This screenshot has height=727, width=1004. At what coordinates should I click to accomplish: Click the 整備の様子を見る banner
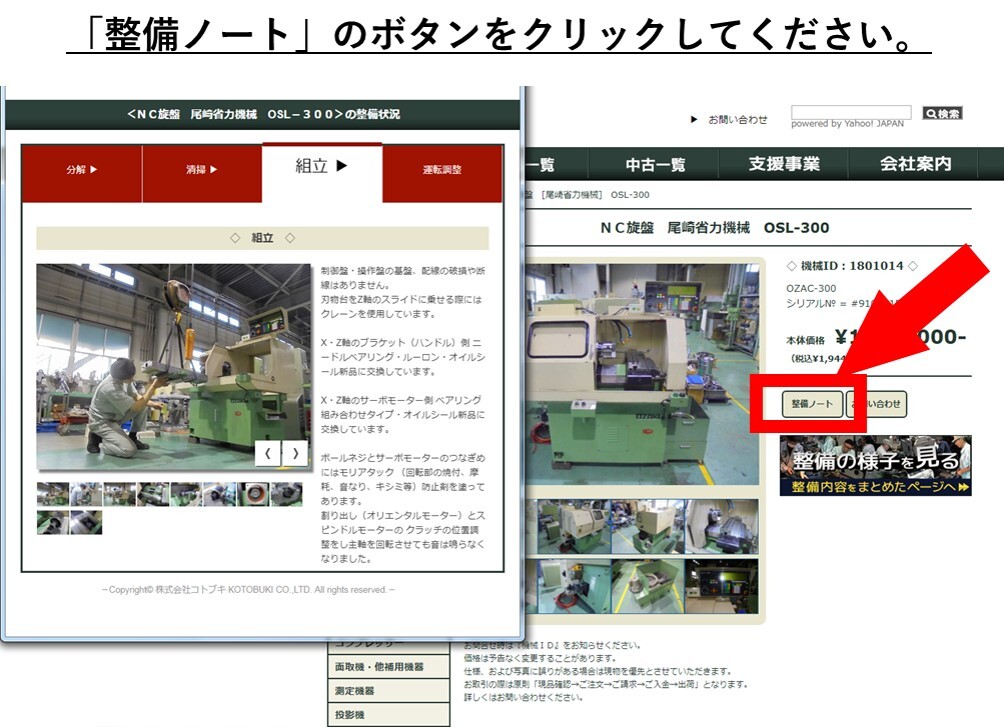(x=875, y=465)
